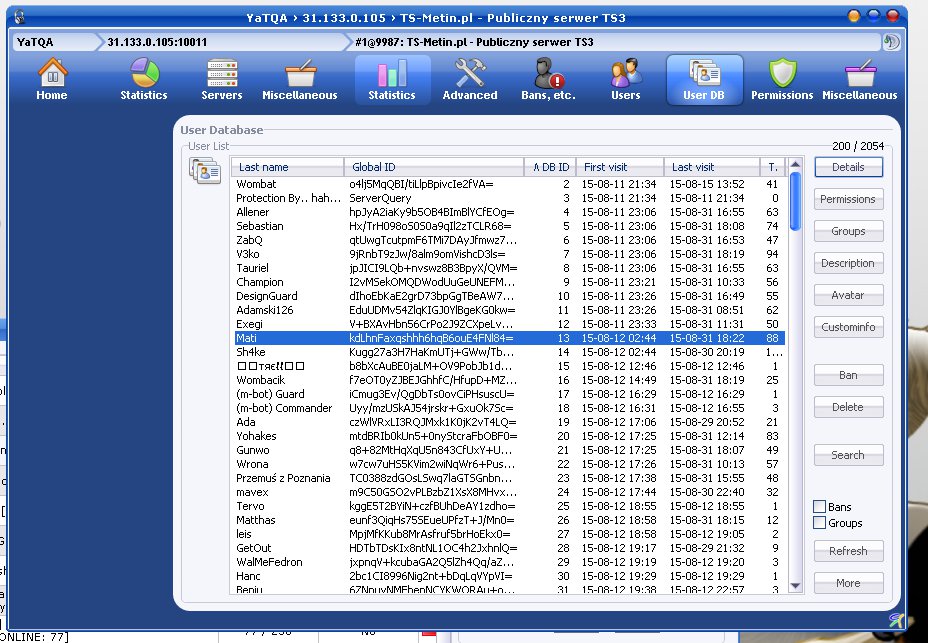Open the Home section
This screenshot has height=643, width=928.
(51, 80)
